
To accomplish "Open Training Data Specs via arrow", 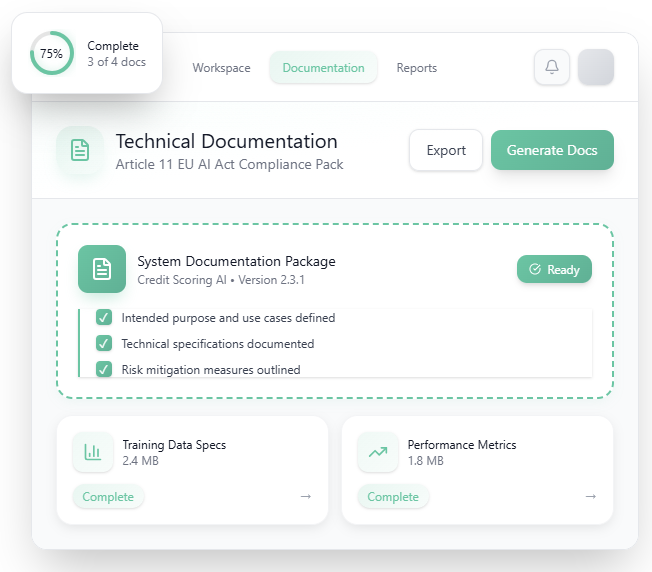I will tap(306, 497).
